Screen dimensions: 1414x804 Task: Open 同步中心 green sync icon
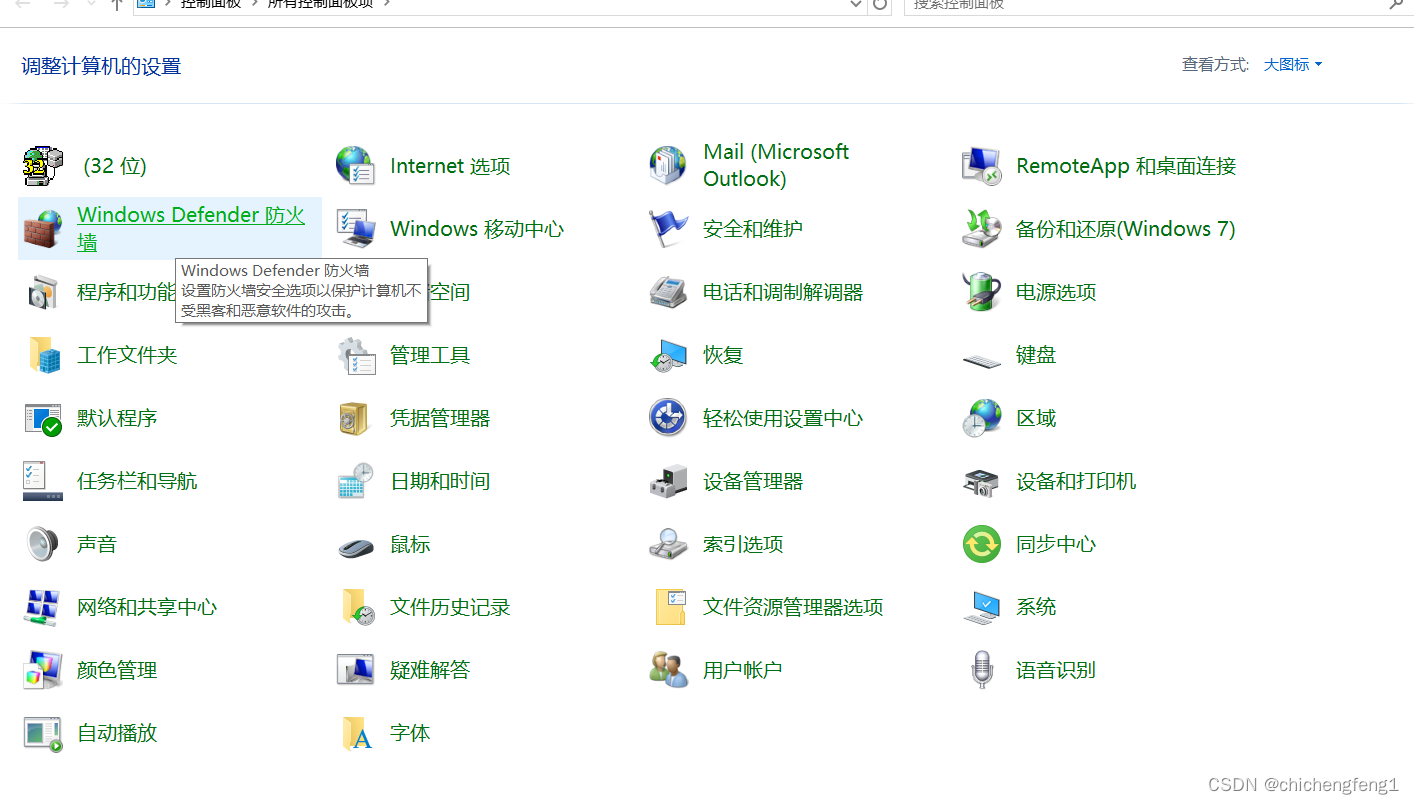coord(981,544)
